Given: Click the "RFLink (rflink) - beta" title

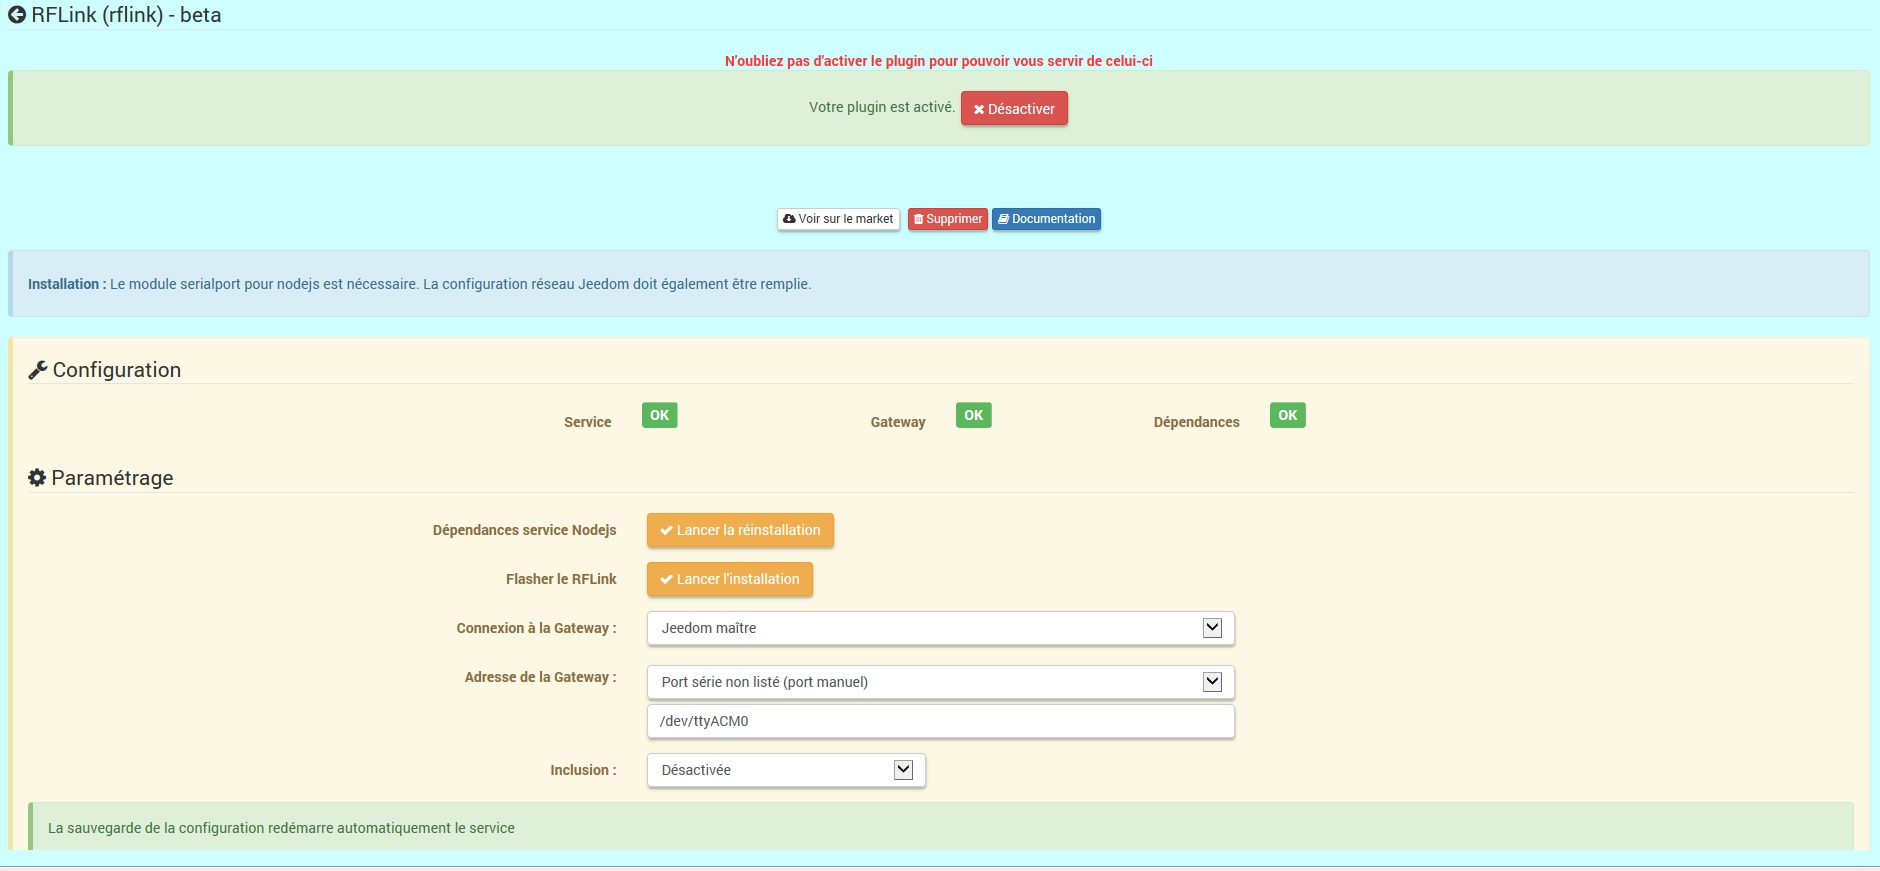Looking at the screenshot, I should point(126,15).
